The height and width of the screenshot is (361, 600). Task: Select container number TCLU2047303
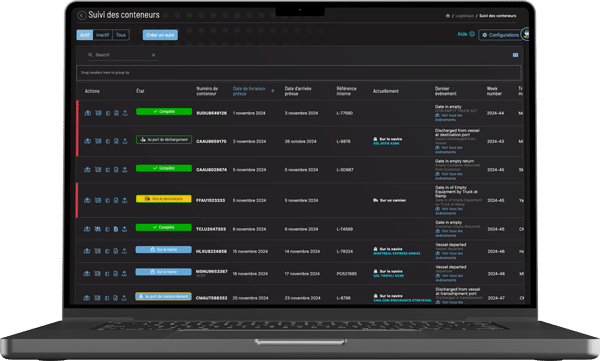point(211,229)
